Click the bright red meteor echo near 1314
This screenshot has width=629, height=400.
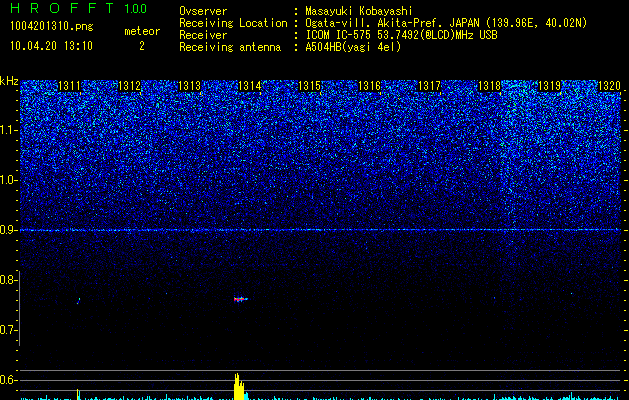[x=241, y=299]
